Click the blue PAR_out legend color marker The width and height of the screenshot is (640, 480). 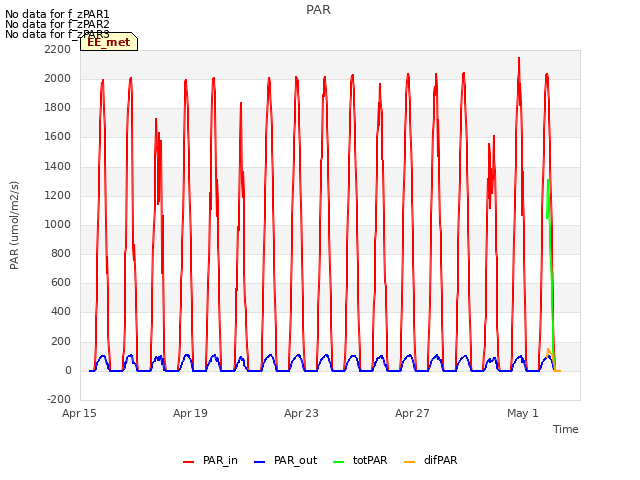point(260,462)
